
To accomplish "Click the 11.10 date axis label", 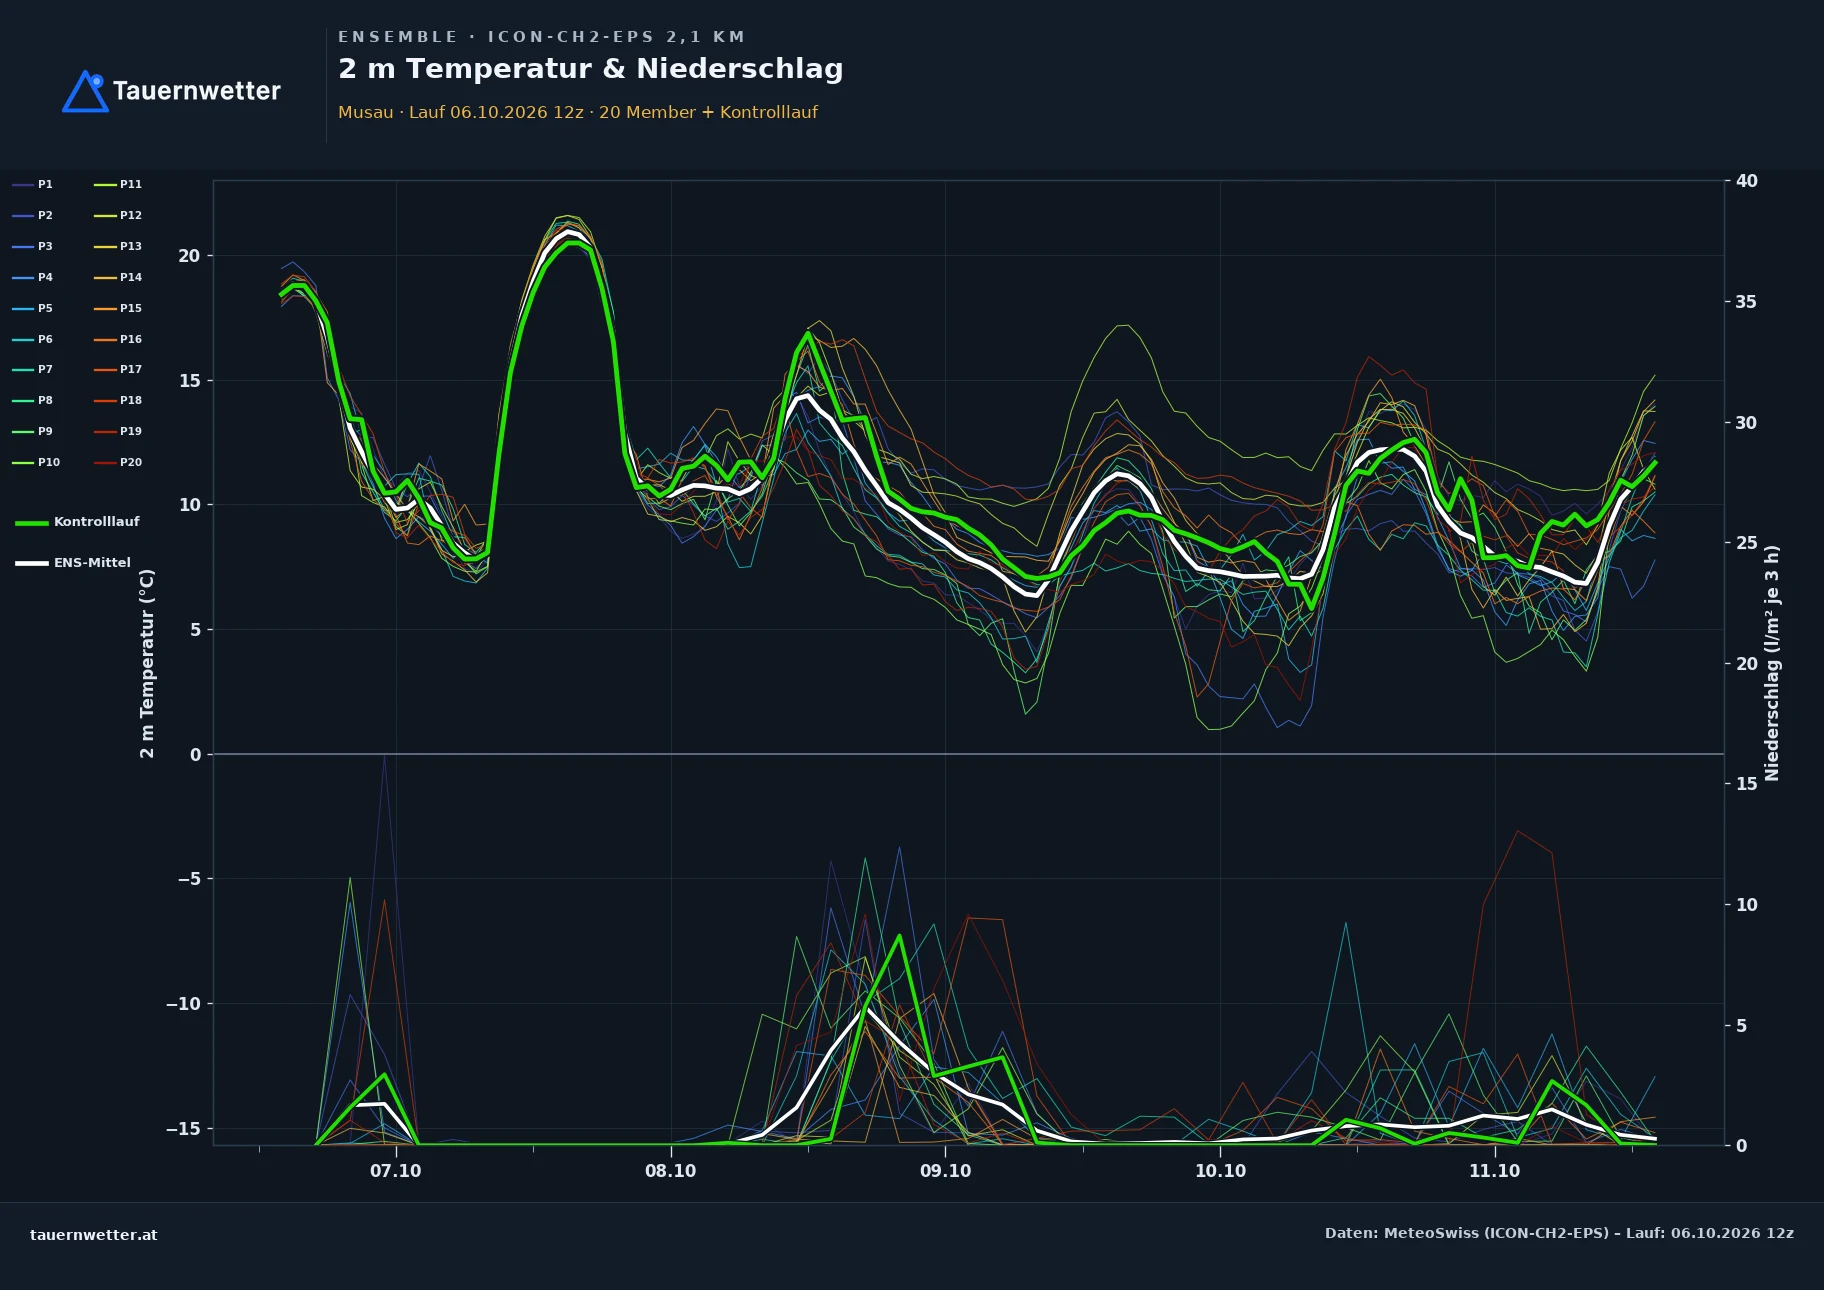I will [x=1494, y=1171].
